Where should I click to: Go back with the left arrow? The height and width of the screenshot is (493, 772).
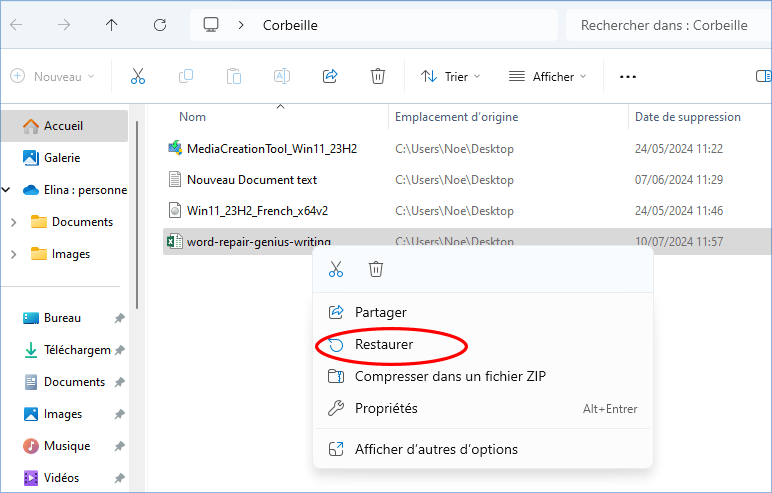point(16,25)
